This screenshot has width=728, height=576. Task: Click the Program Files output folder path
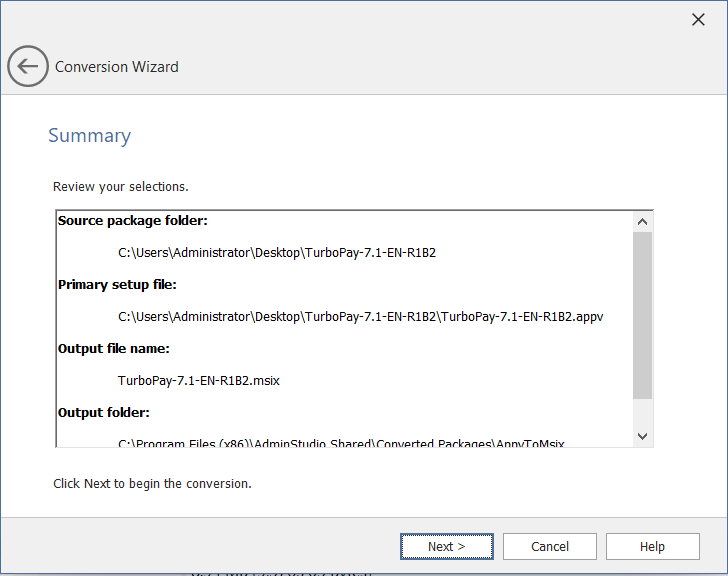point(340,442)
